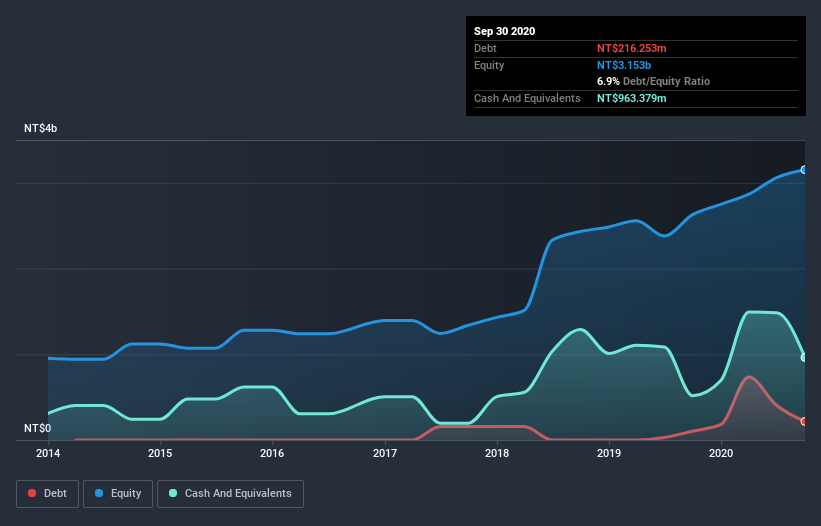Viewport: 821px width, 526px height.
Task: Click the NT$3.153b equity value
Action: pyautogui.click(x=624, y=65)
